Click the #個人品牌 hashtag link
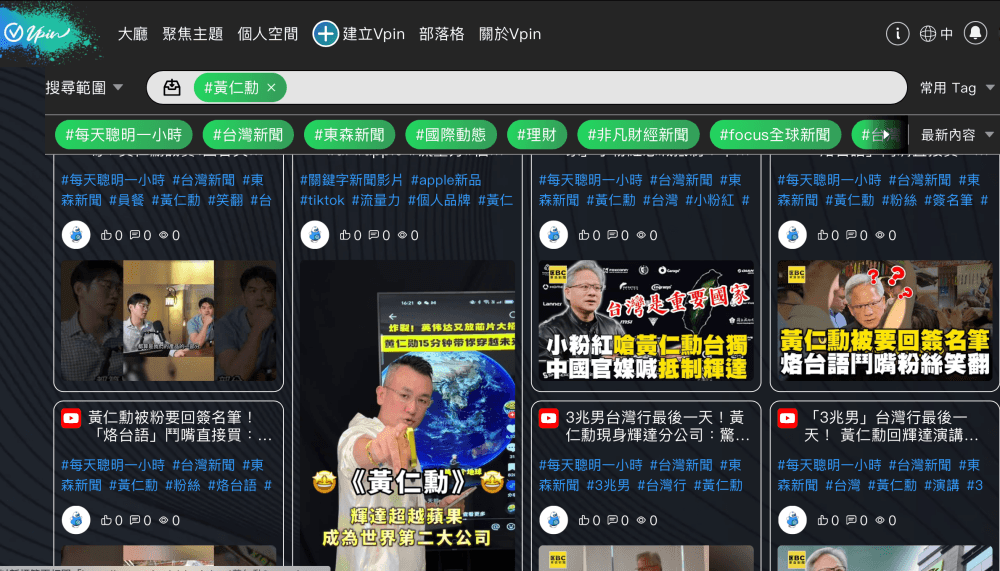 [x=439, y=200]
